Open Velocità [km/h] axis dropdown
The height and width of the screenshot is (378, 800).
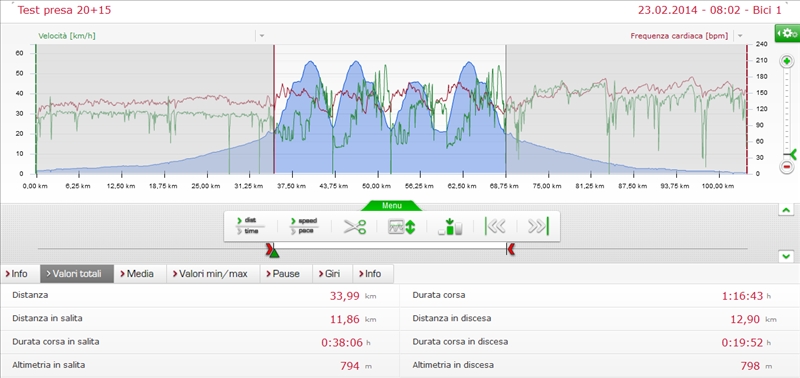(x=261, y=36)
